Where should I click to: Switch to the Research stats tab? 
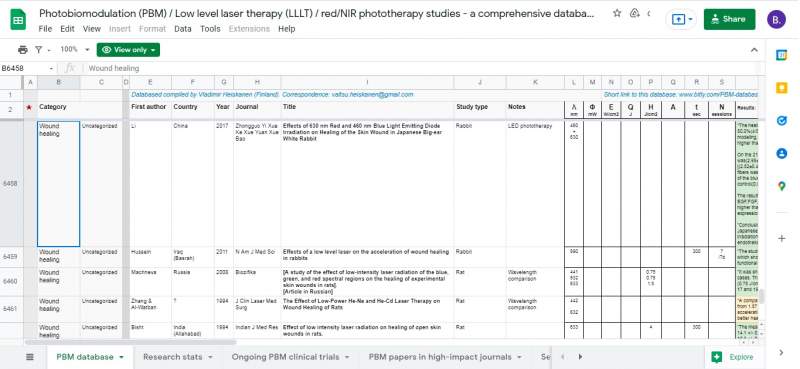coord(178,357)
